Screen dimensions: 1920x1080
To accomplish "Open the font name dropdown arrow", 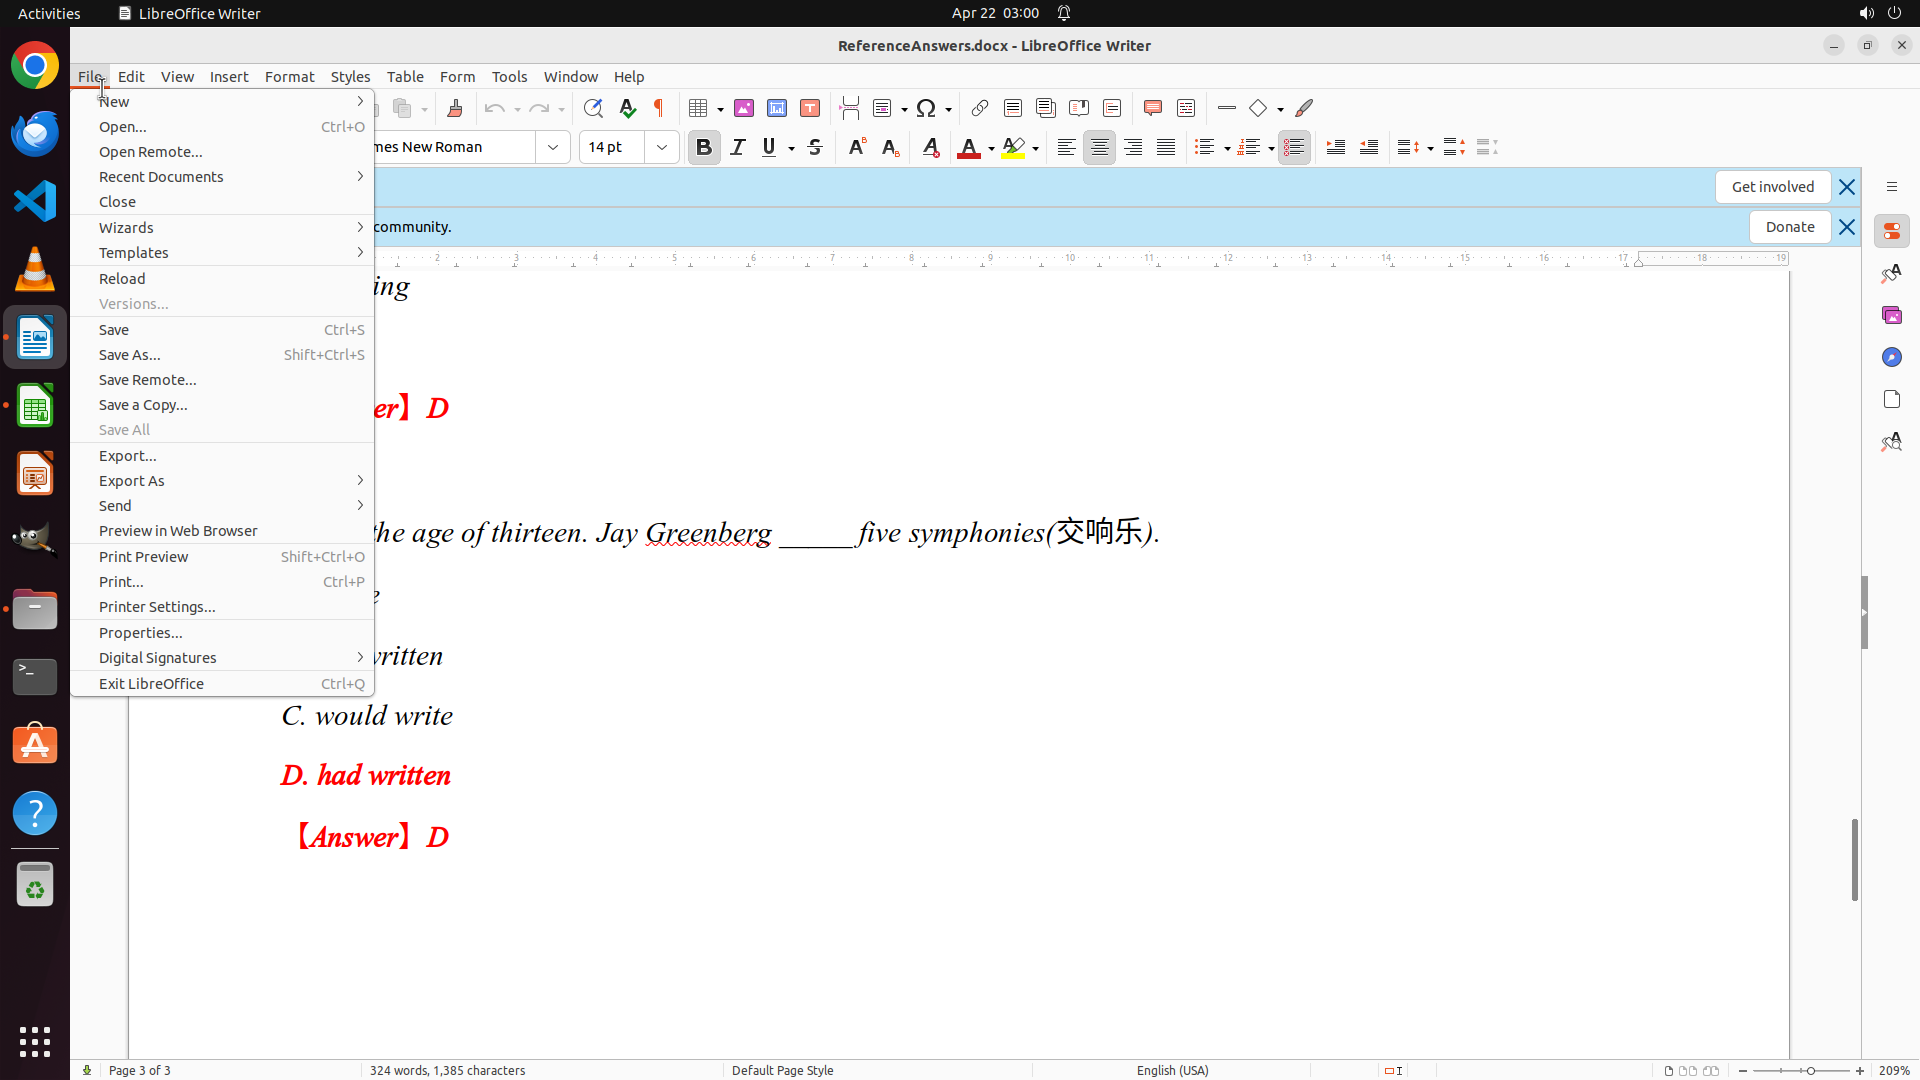I will 553,147.
